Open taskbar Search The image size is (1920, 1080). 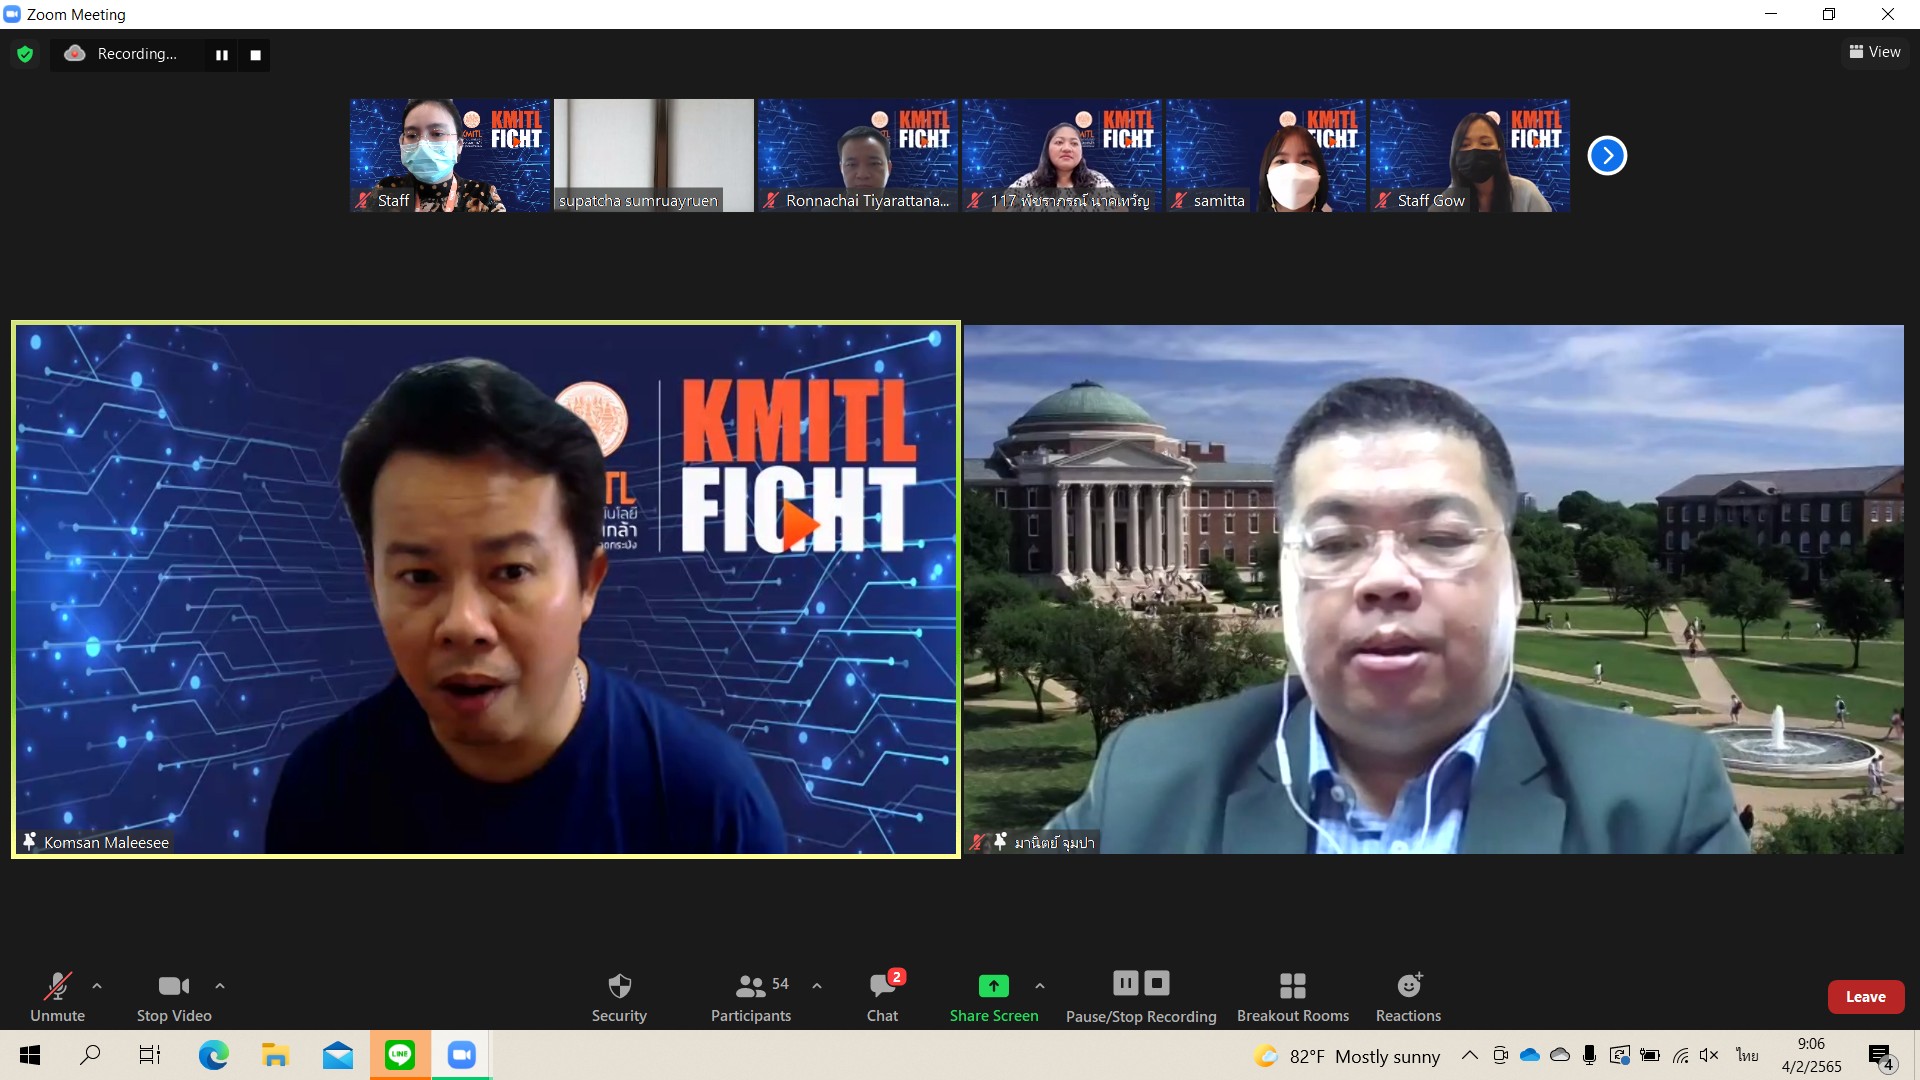90,1055
